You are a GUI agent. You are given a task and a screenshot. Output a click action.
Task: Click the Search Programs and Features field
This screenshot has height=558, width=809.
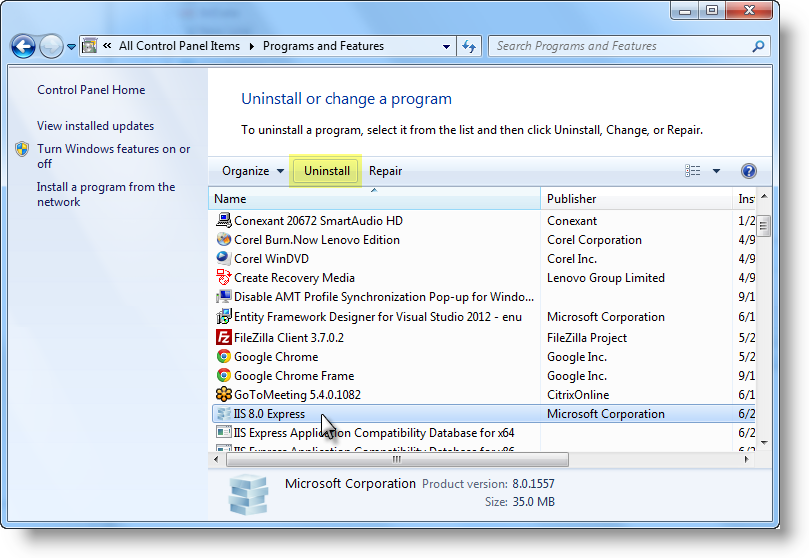pos(622,46)
